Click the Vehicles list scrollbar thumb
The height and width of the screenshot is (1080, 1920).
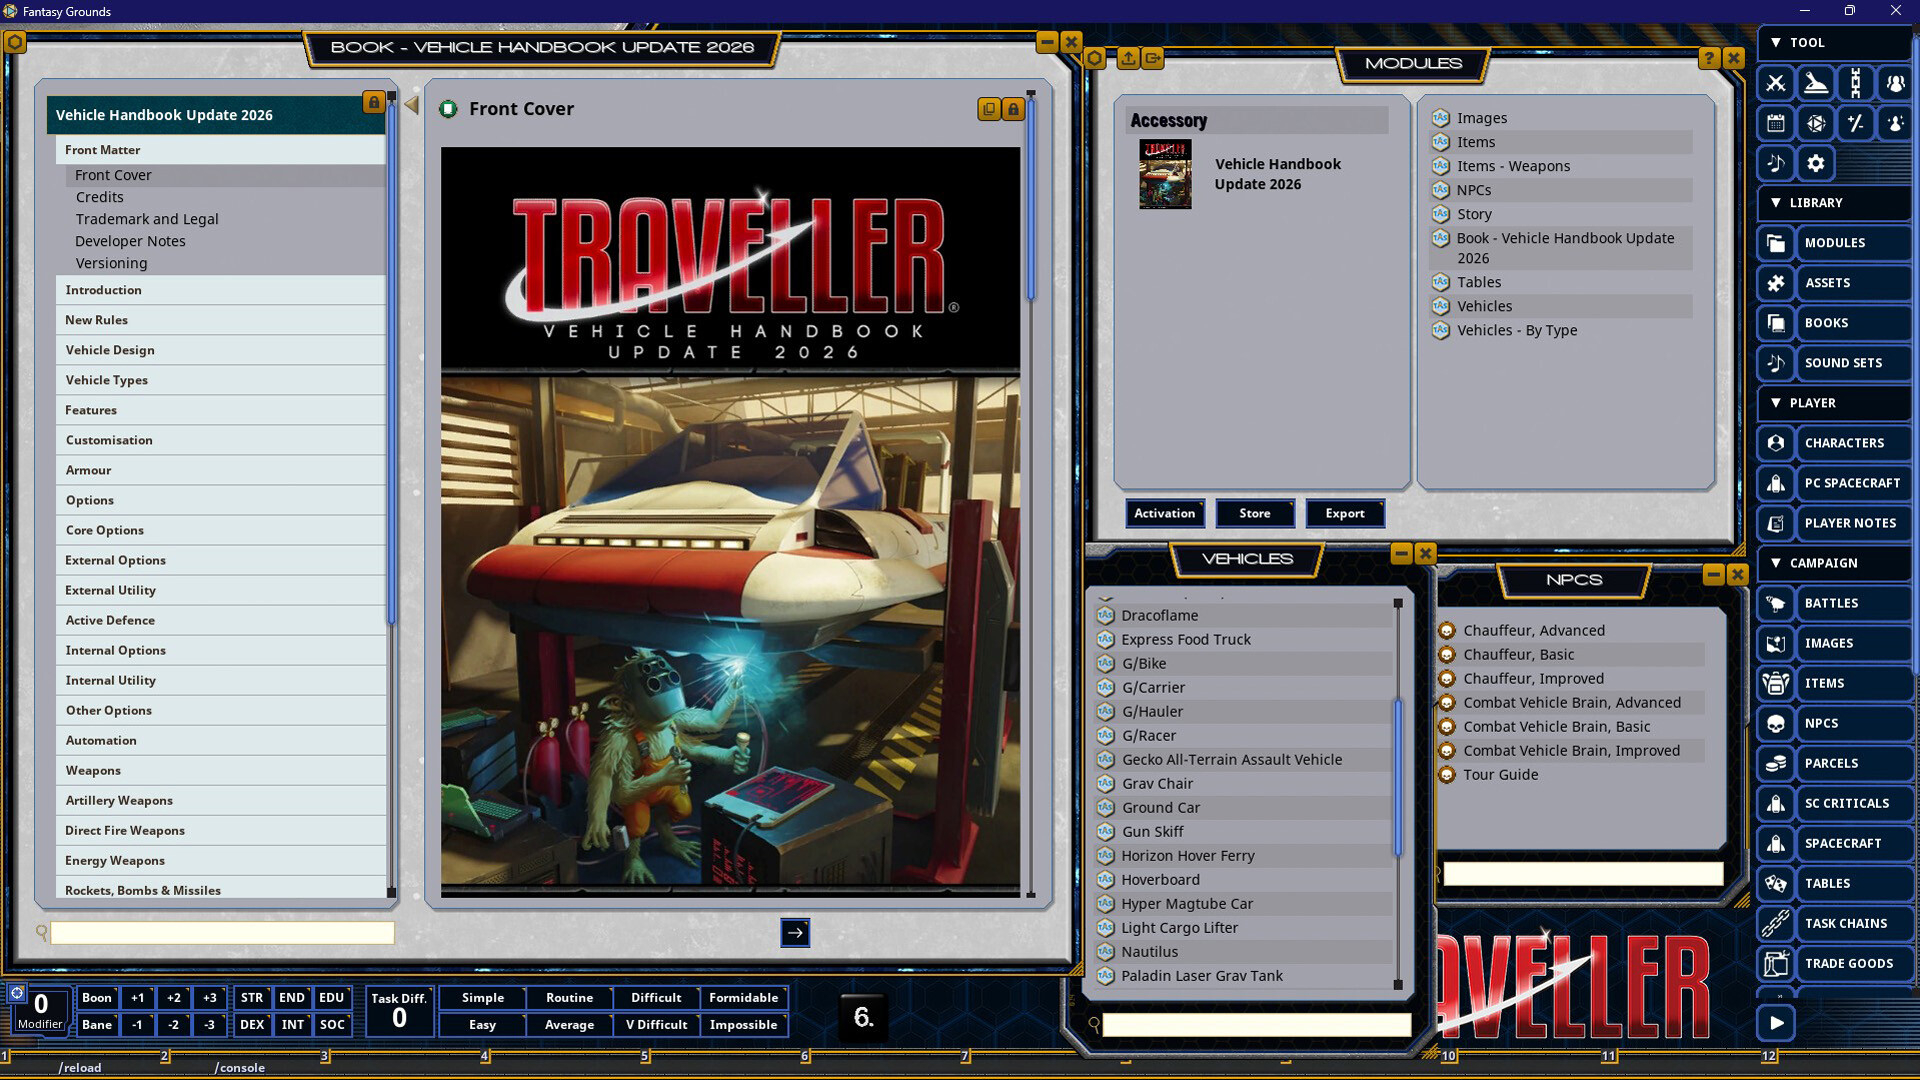pyautogui.click(x=1398, y=777)
